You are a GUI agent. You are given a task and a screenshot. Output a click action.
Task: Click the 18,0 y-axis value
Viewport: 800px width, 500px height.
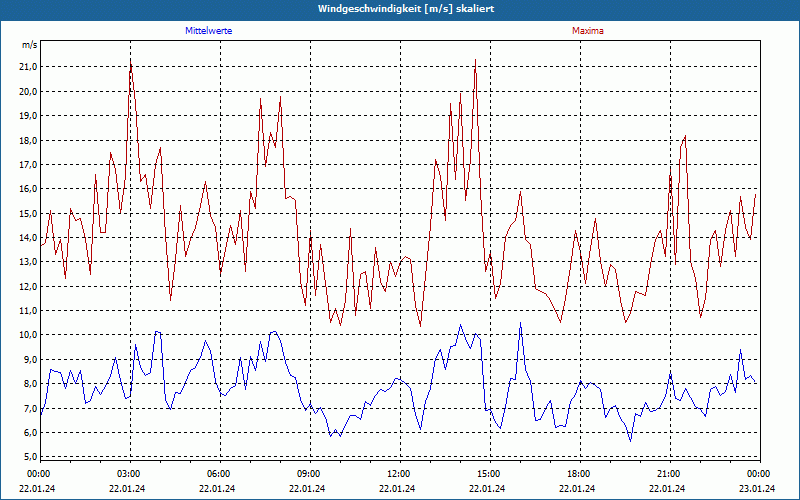coord(29,140)
